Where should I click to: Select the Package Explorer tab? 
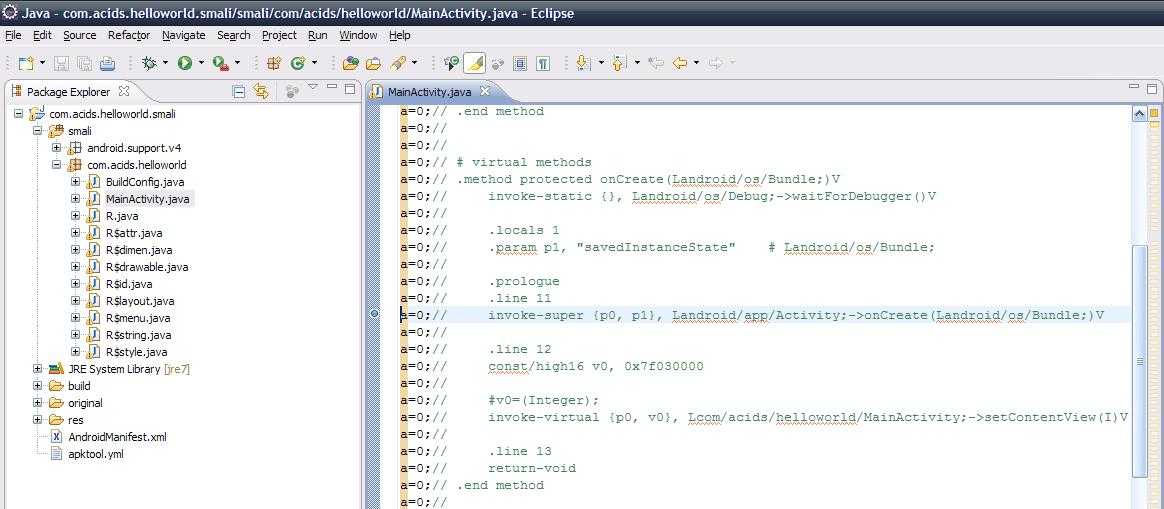pos(68,92)
